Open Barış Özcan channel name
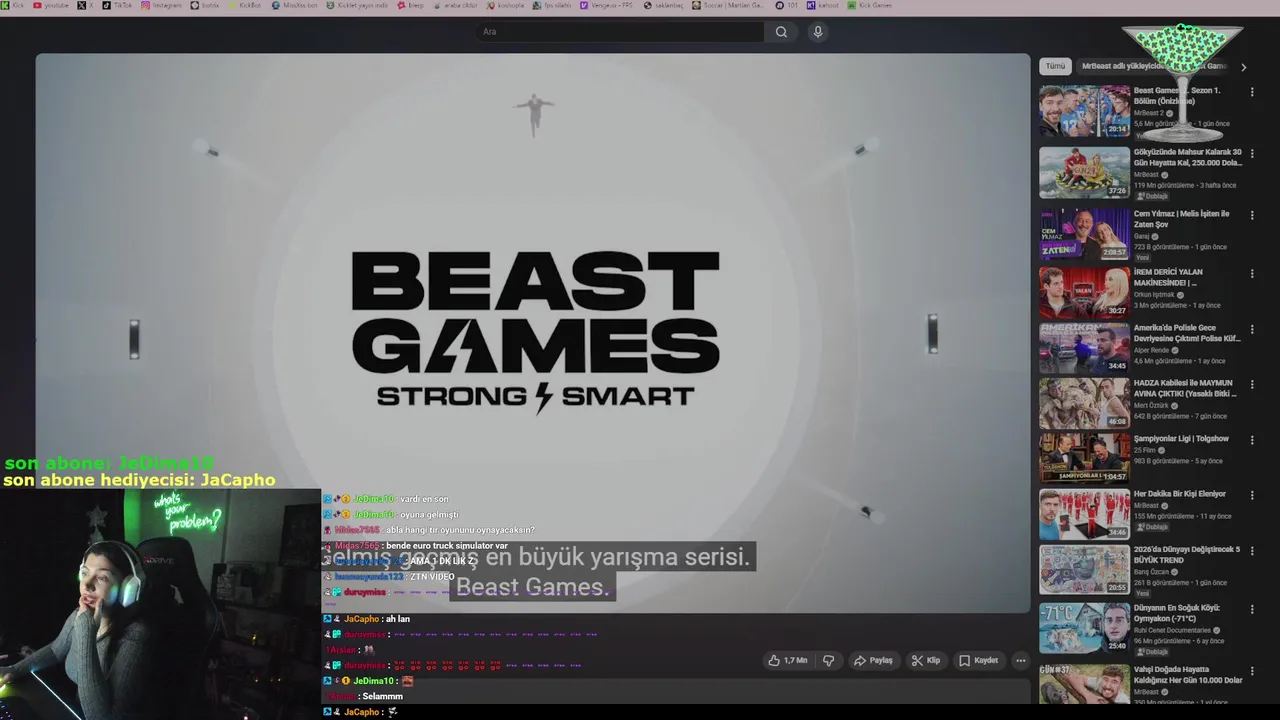Image resolution: width=1280 pixels, height=720 pixels. tap(1153, 572)
